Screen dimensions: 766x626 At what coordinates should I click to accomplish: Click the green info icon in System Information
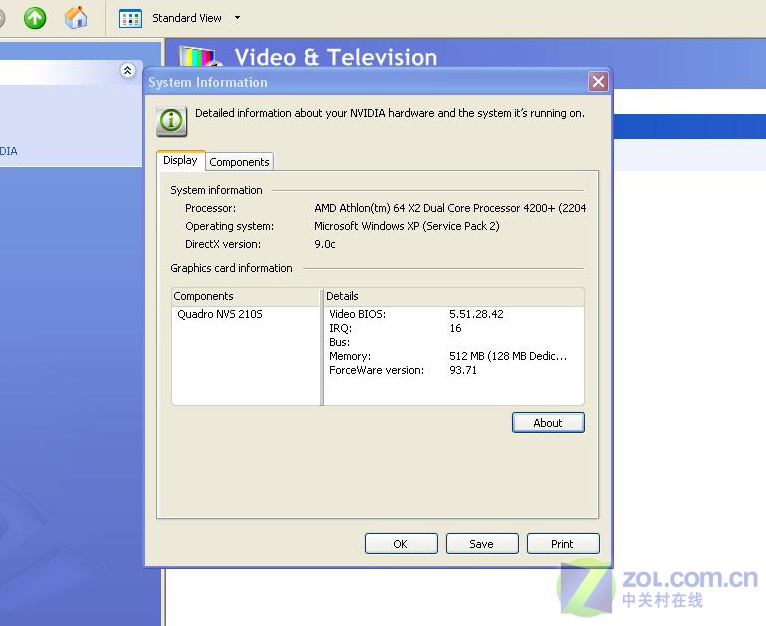pyautogui.click(x=171, y=121)
